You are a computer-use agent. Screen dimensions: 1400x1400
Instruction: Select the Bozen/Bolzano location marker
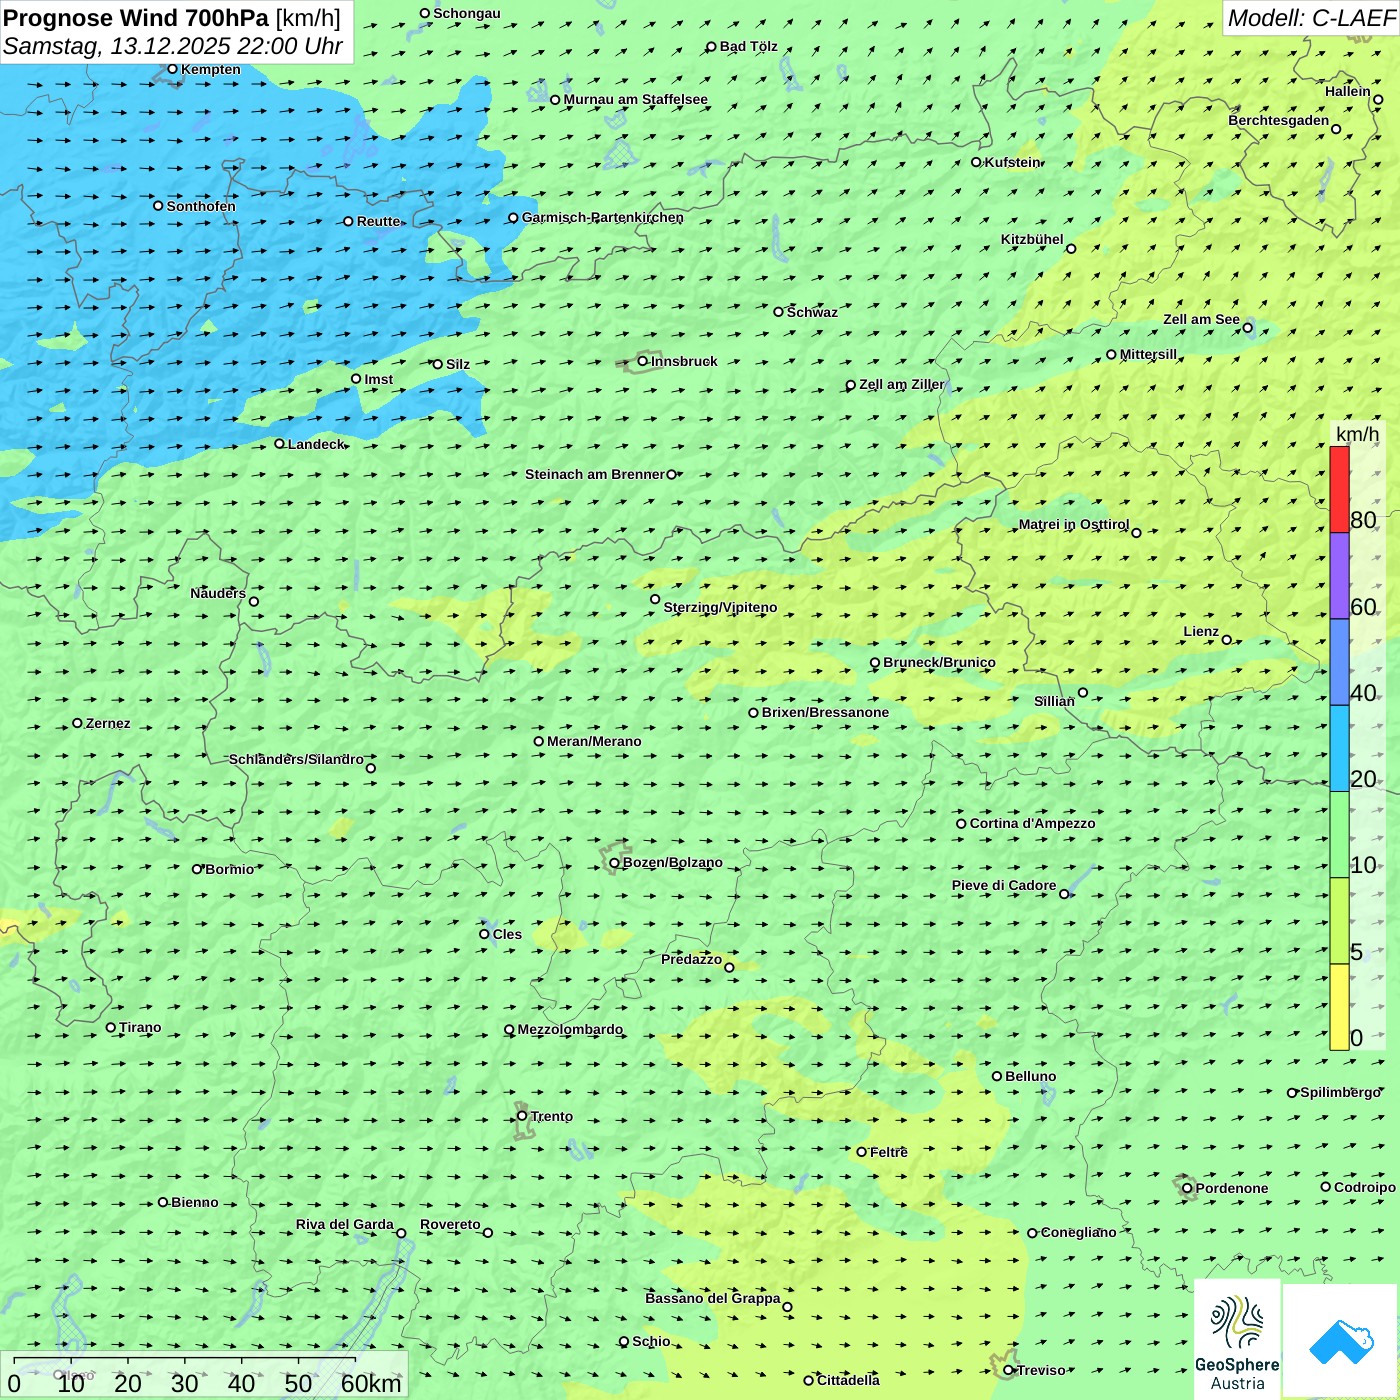point(614,863)
